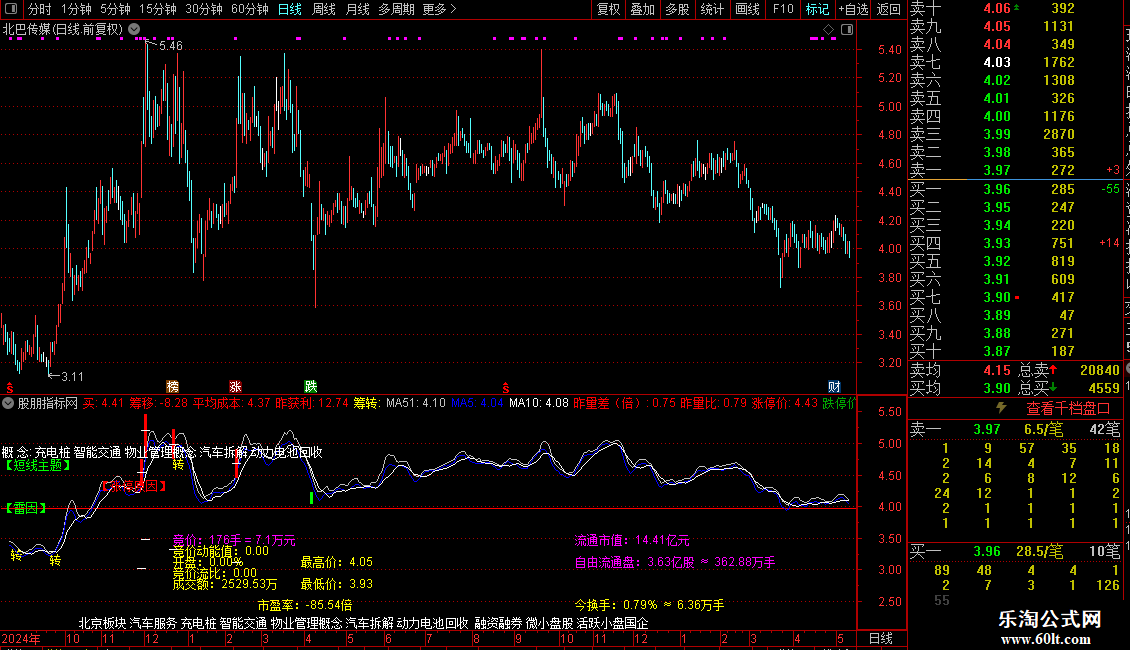Open the stock title dropdown arrow
This screenshot has width=1130, height=650.
134,30
